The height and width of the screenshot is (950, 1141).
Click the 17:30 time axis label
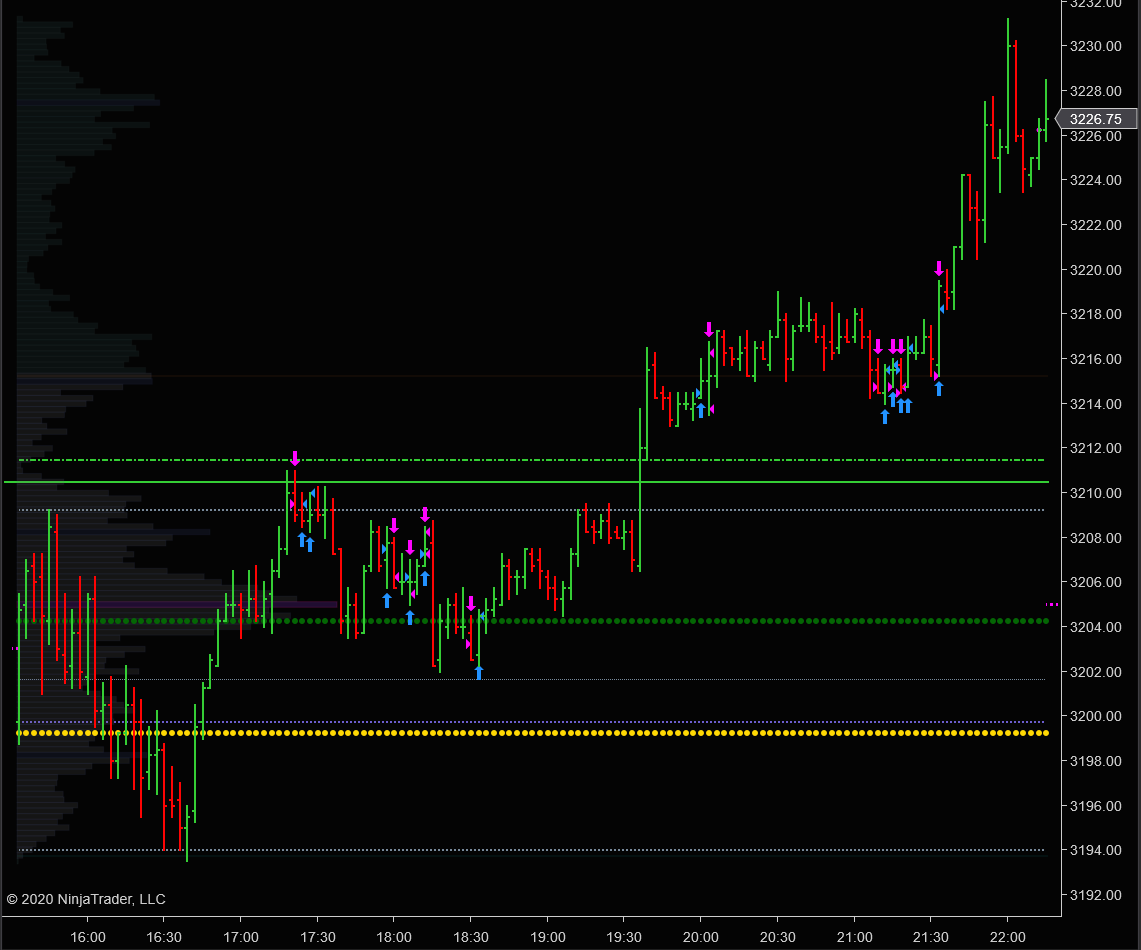317,937
